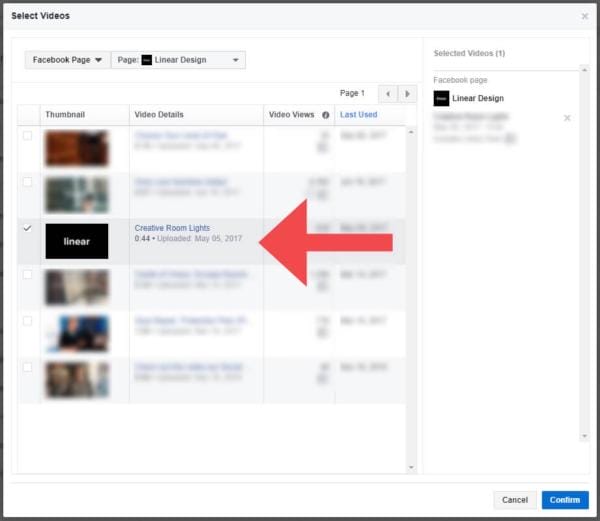Click the Thumbnail column header
The width and height of the screenshot is (600, 521).
tap(65, 115)
